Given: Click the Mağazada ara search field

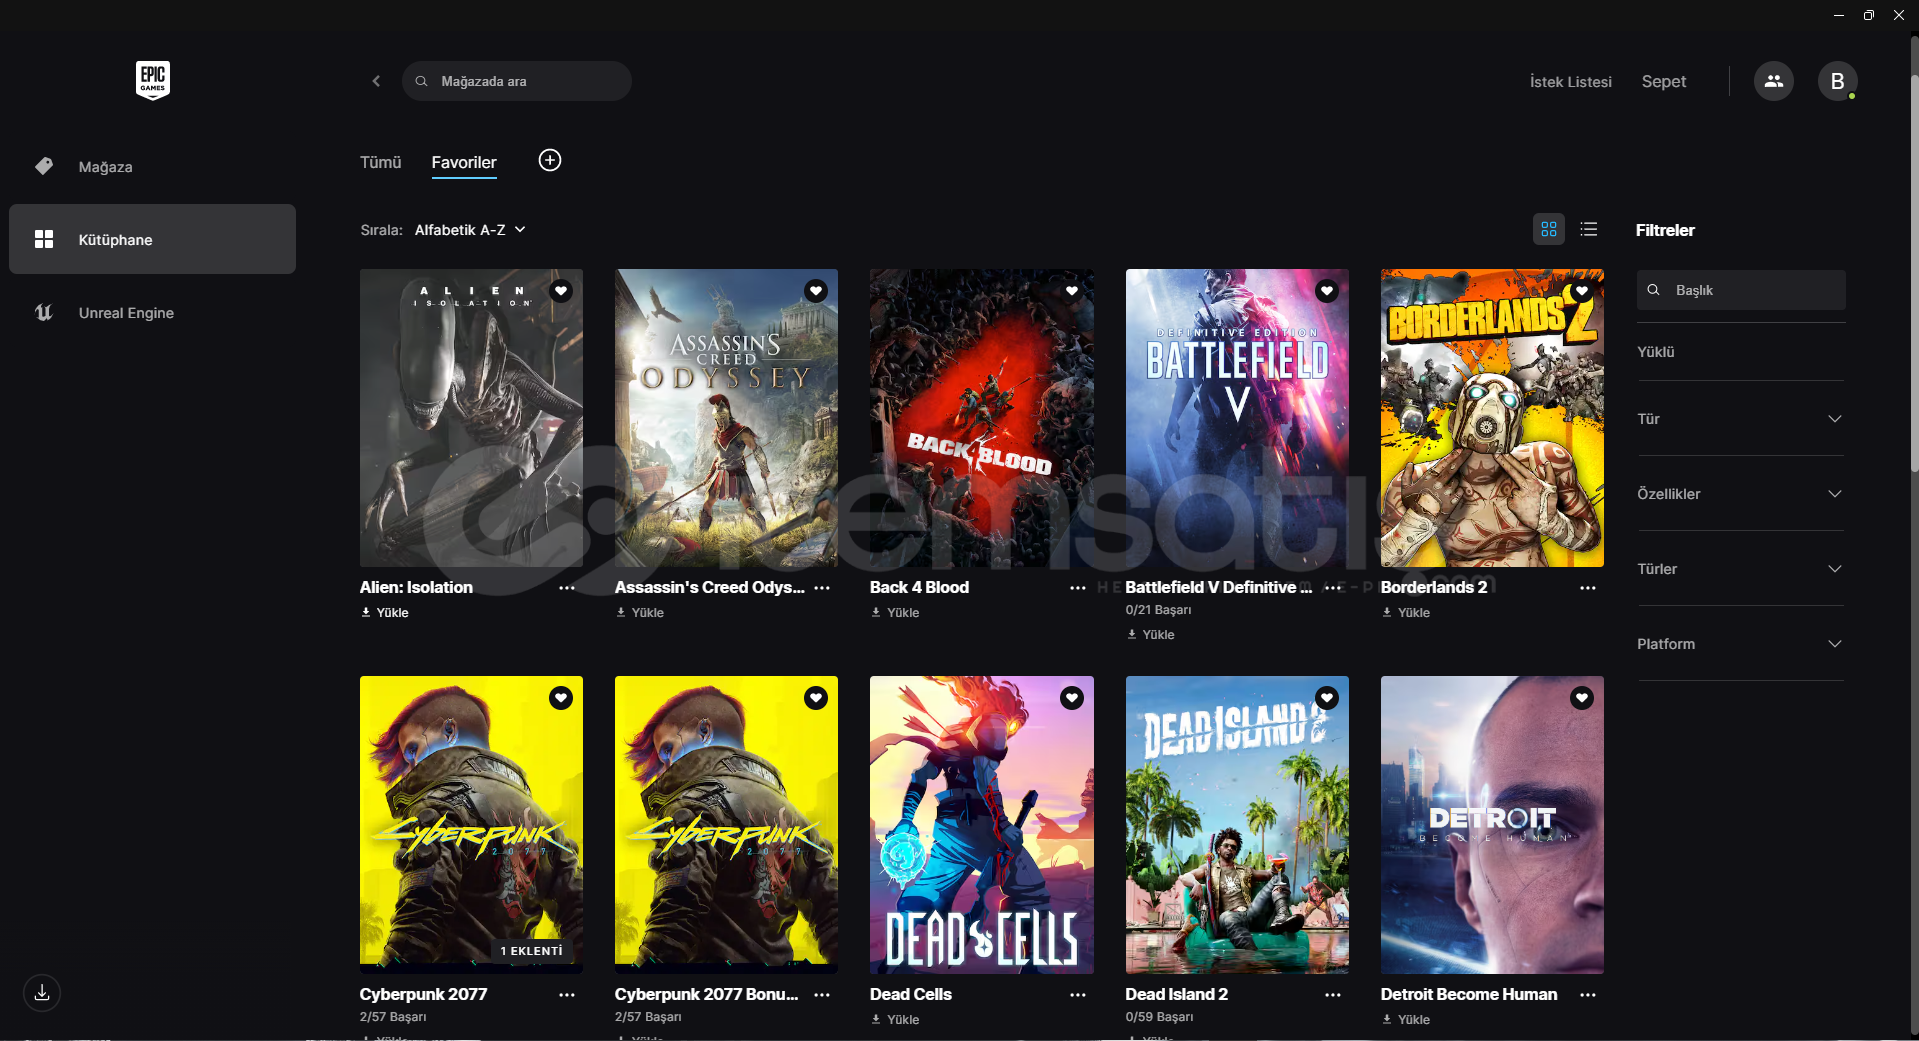Looking at the screenshot, I should tap(516, 81).
